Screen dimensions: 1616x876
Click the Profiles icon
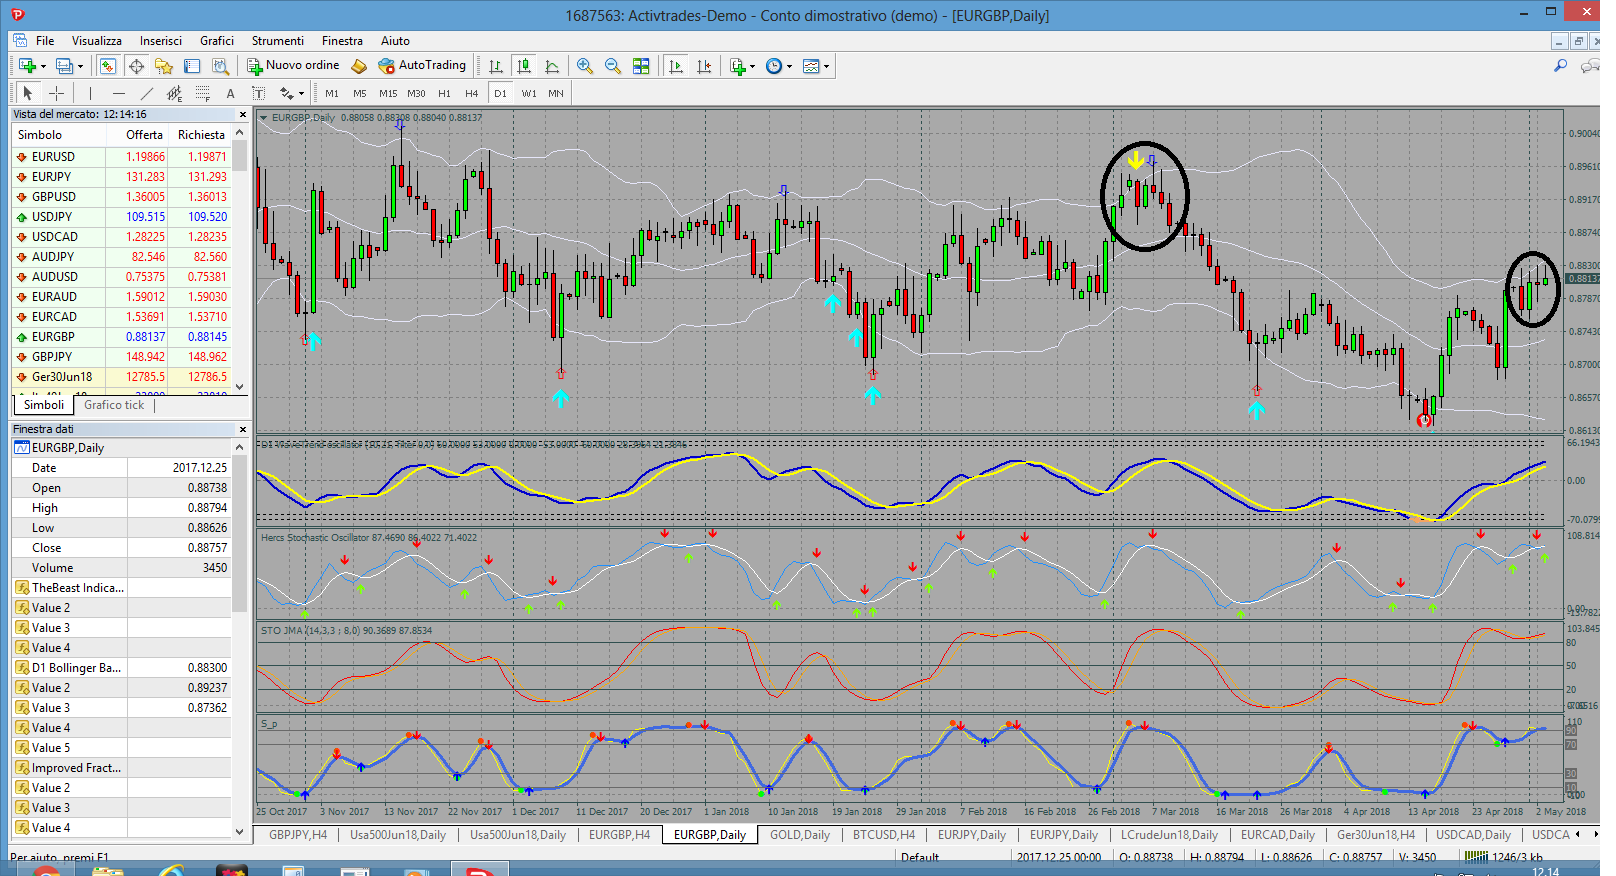click(65, 66)
